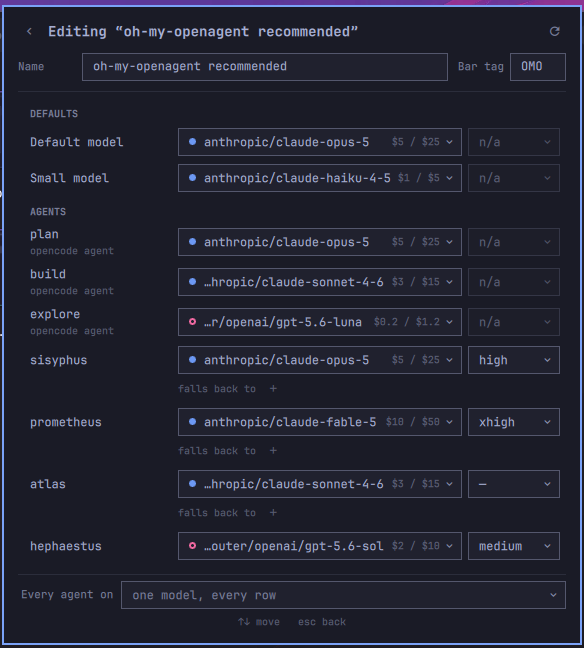Select the build agent row label
Image resolution: width=584 pixels, height=648 pixels.
pyautogui.click(x=48, y=274)
